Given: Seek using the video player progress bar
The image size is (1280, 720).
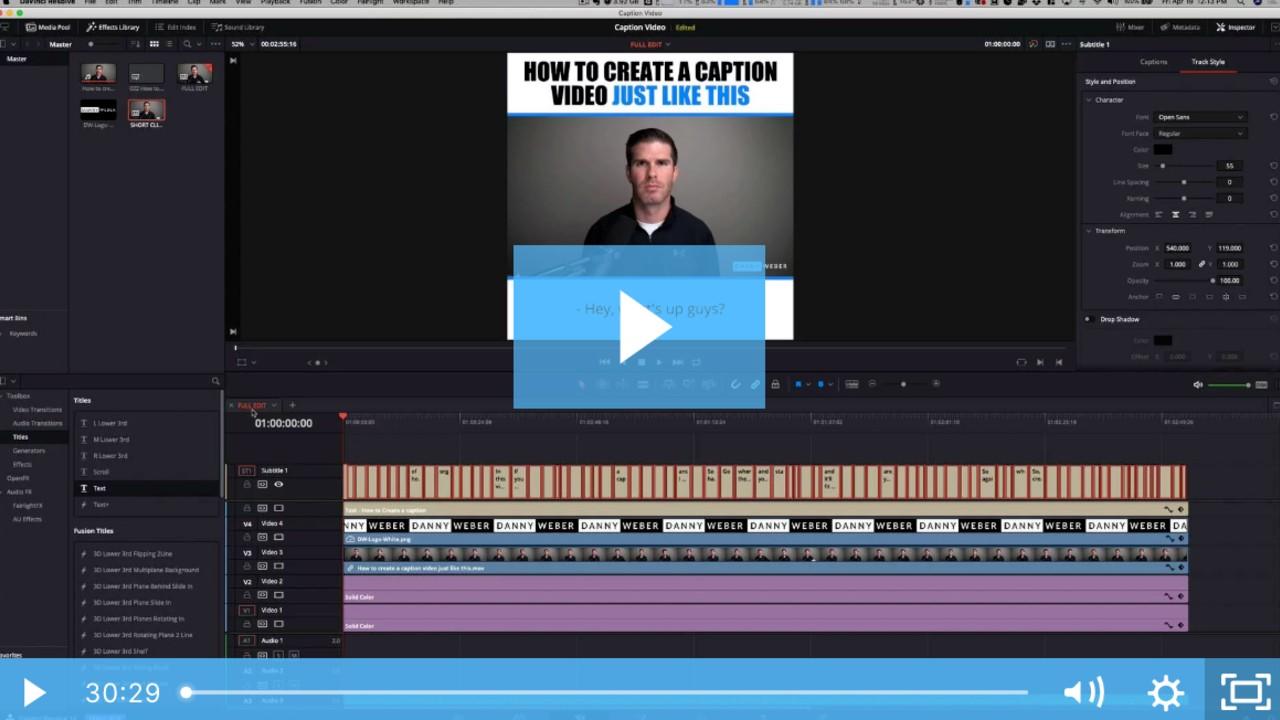Looking at the screenshot, I should click(606, 692).
